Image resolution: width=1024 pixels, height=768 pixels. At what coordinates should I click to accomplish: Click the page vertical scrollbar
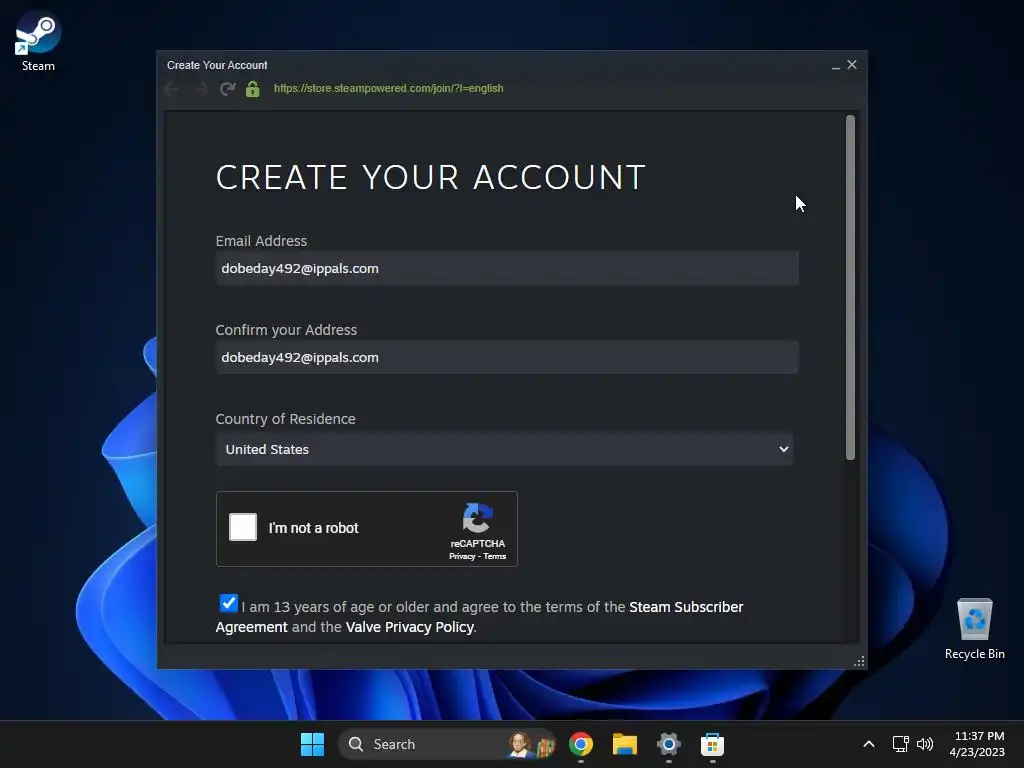point(850,287)
